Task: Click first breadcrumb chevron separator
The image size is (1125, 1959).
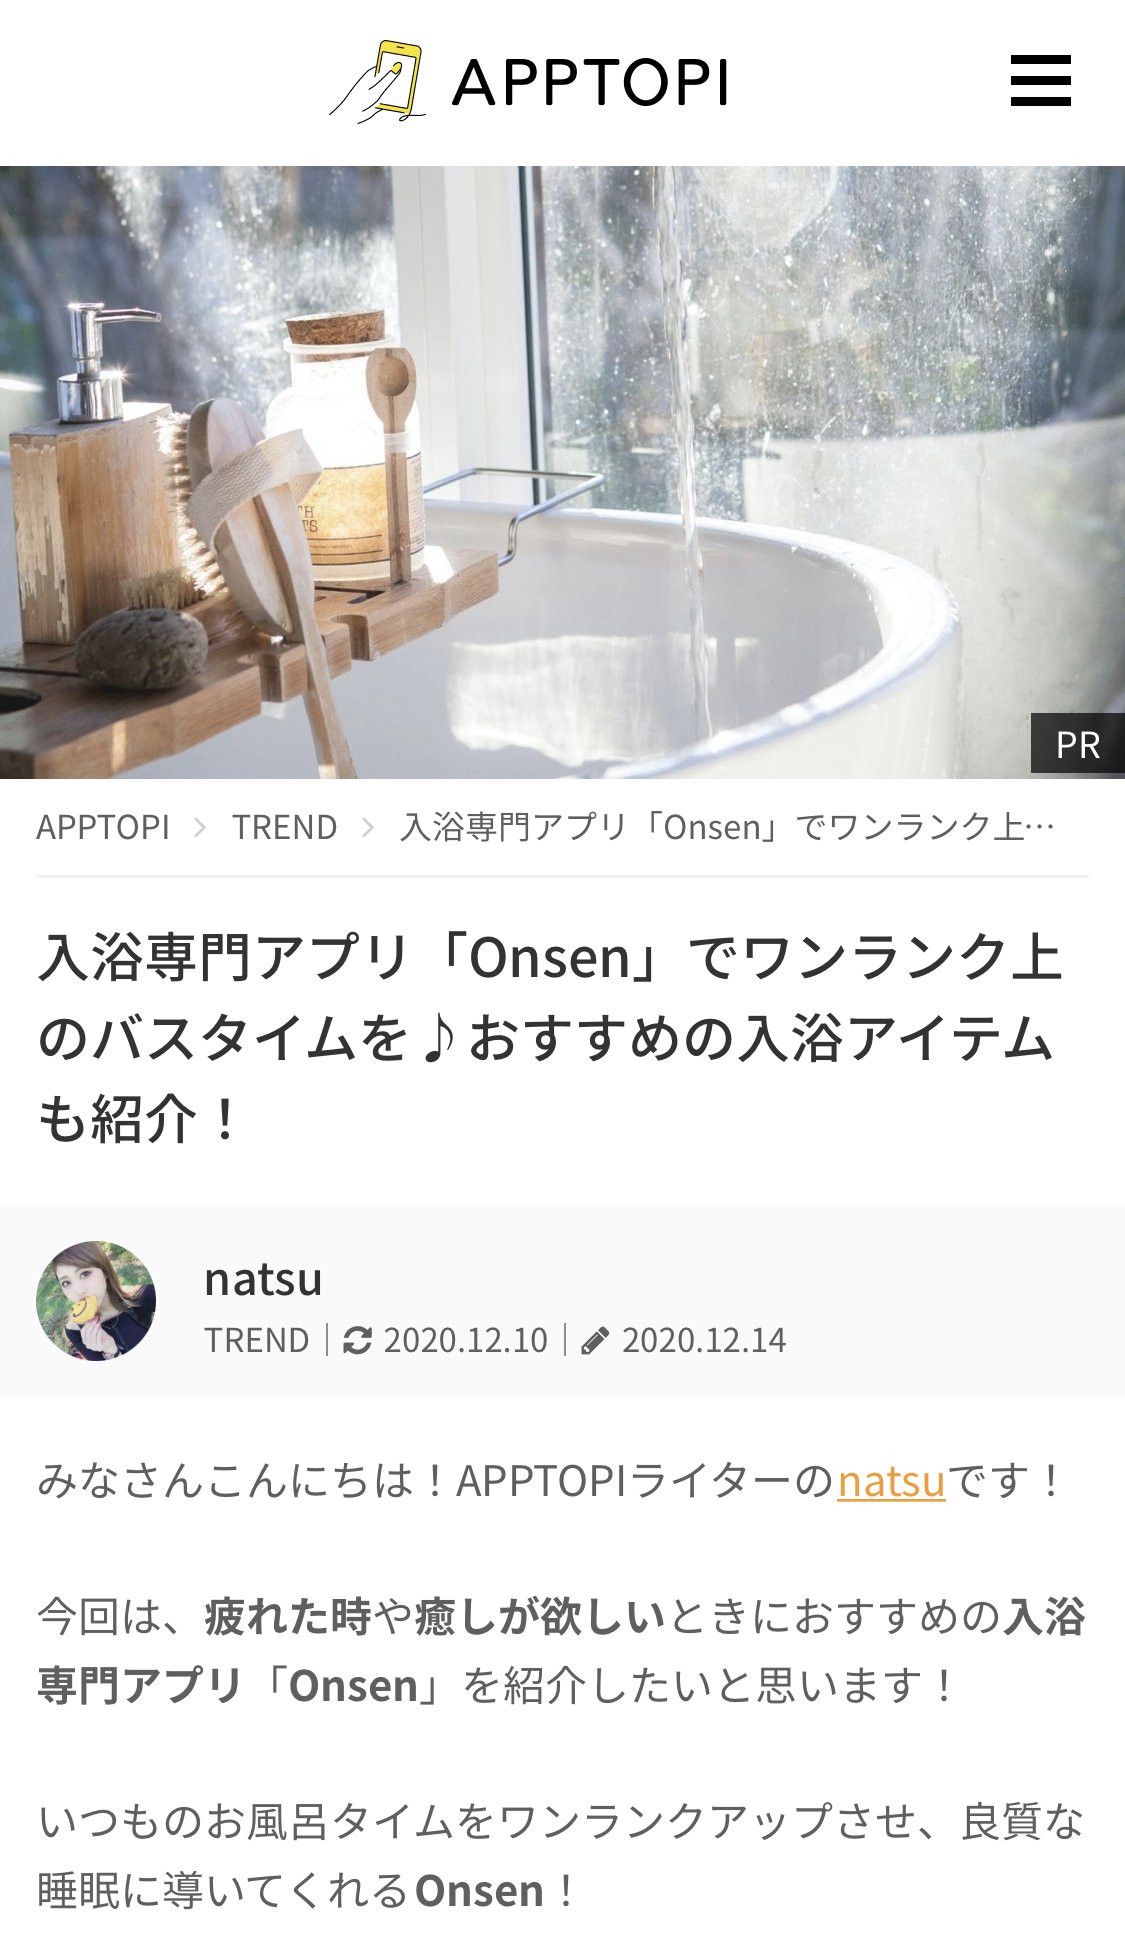Action: point(200,828)
